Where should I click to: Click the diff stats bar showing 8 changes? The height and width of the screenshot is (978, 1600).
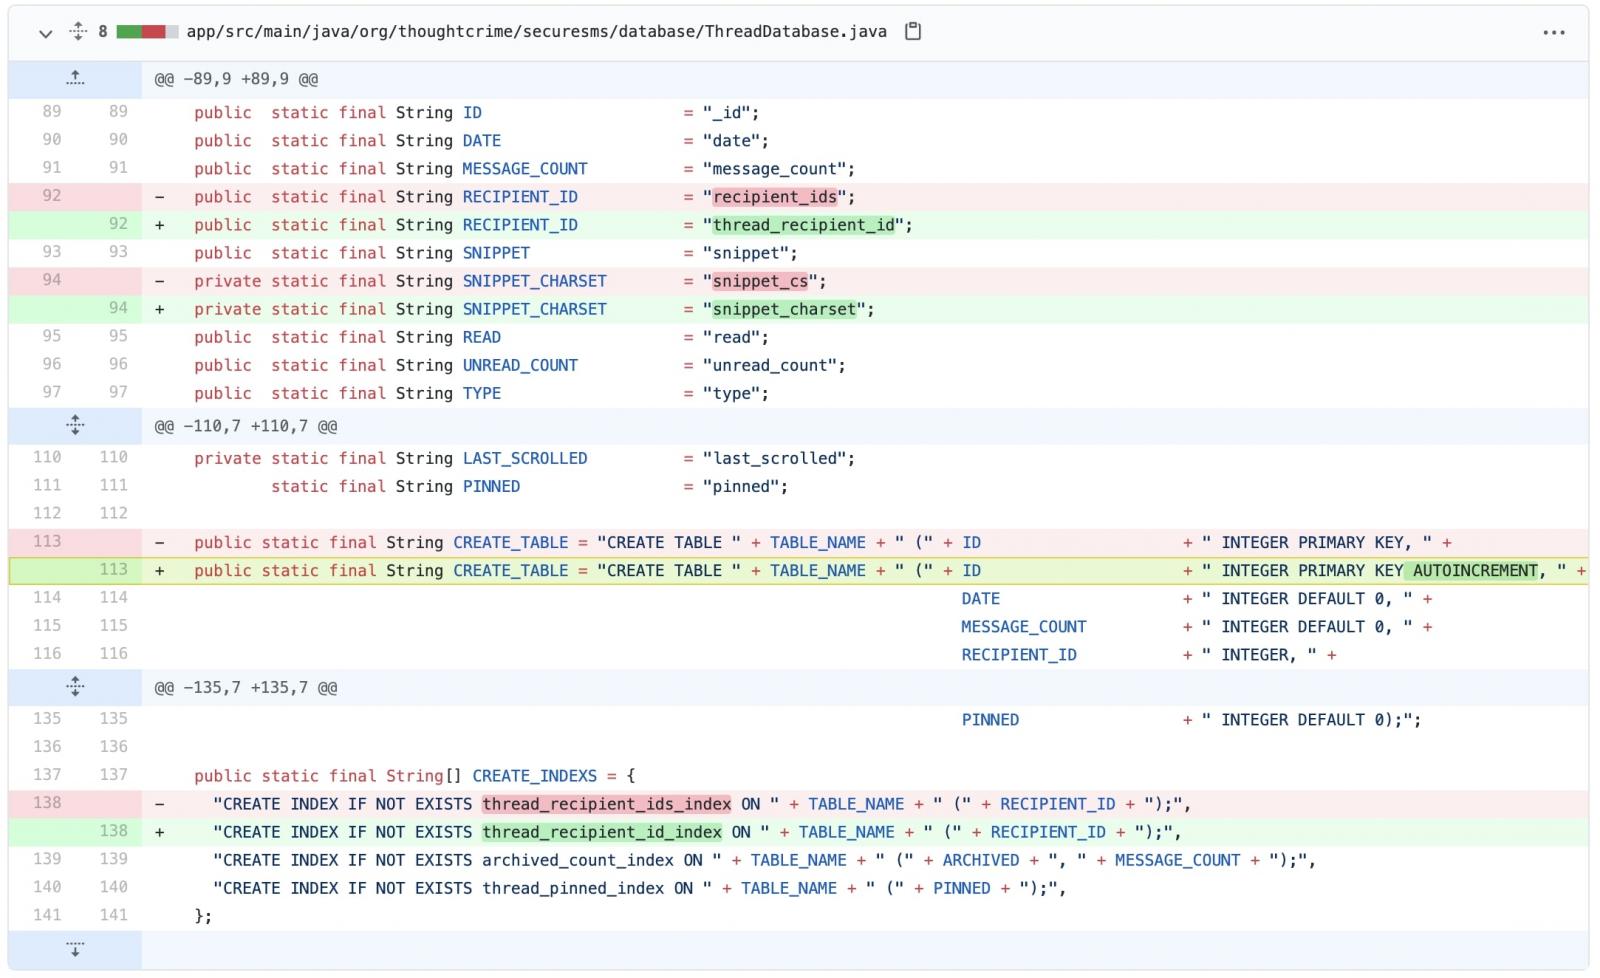coord(141,31)
